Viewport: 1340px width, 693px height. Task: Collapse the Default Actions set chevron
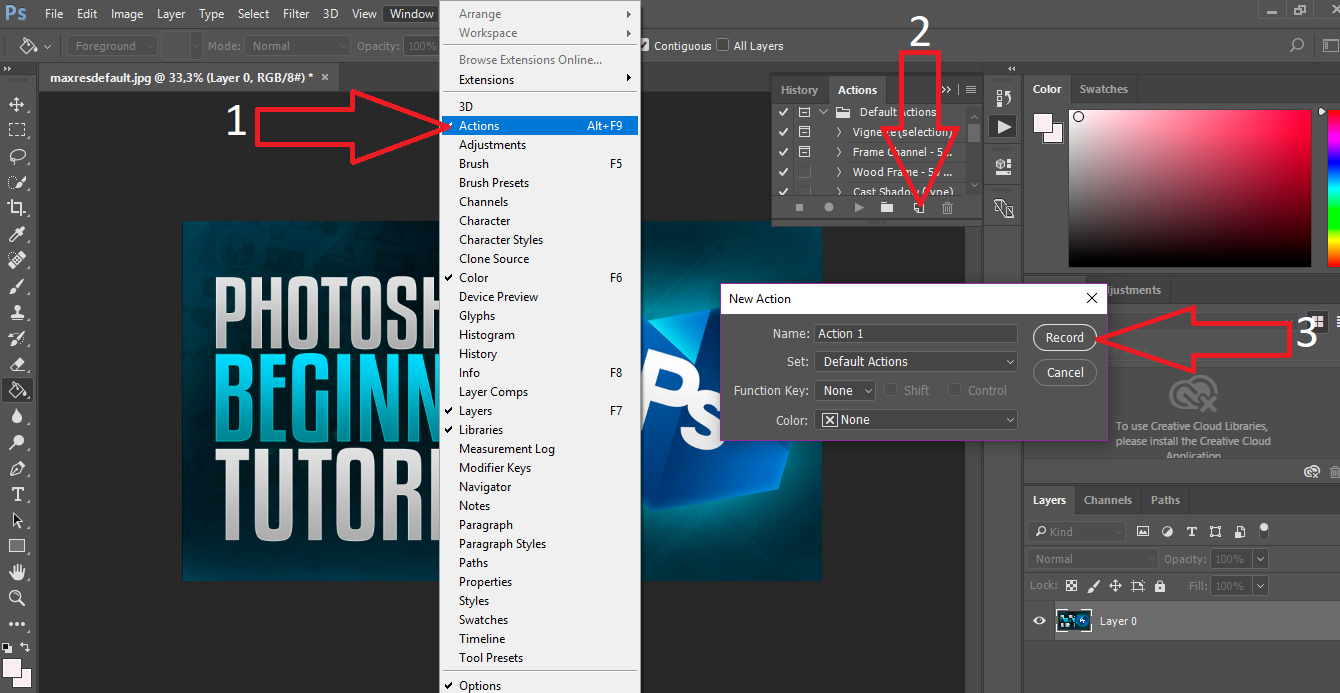tap(824, 112)
